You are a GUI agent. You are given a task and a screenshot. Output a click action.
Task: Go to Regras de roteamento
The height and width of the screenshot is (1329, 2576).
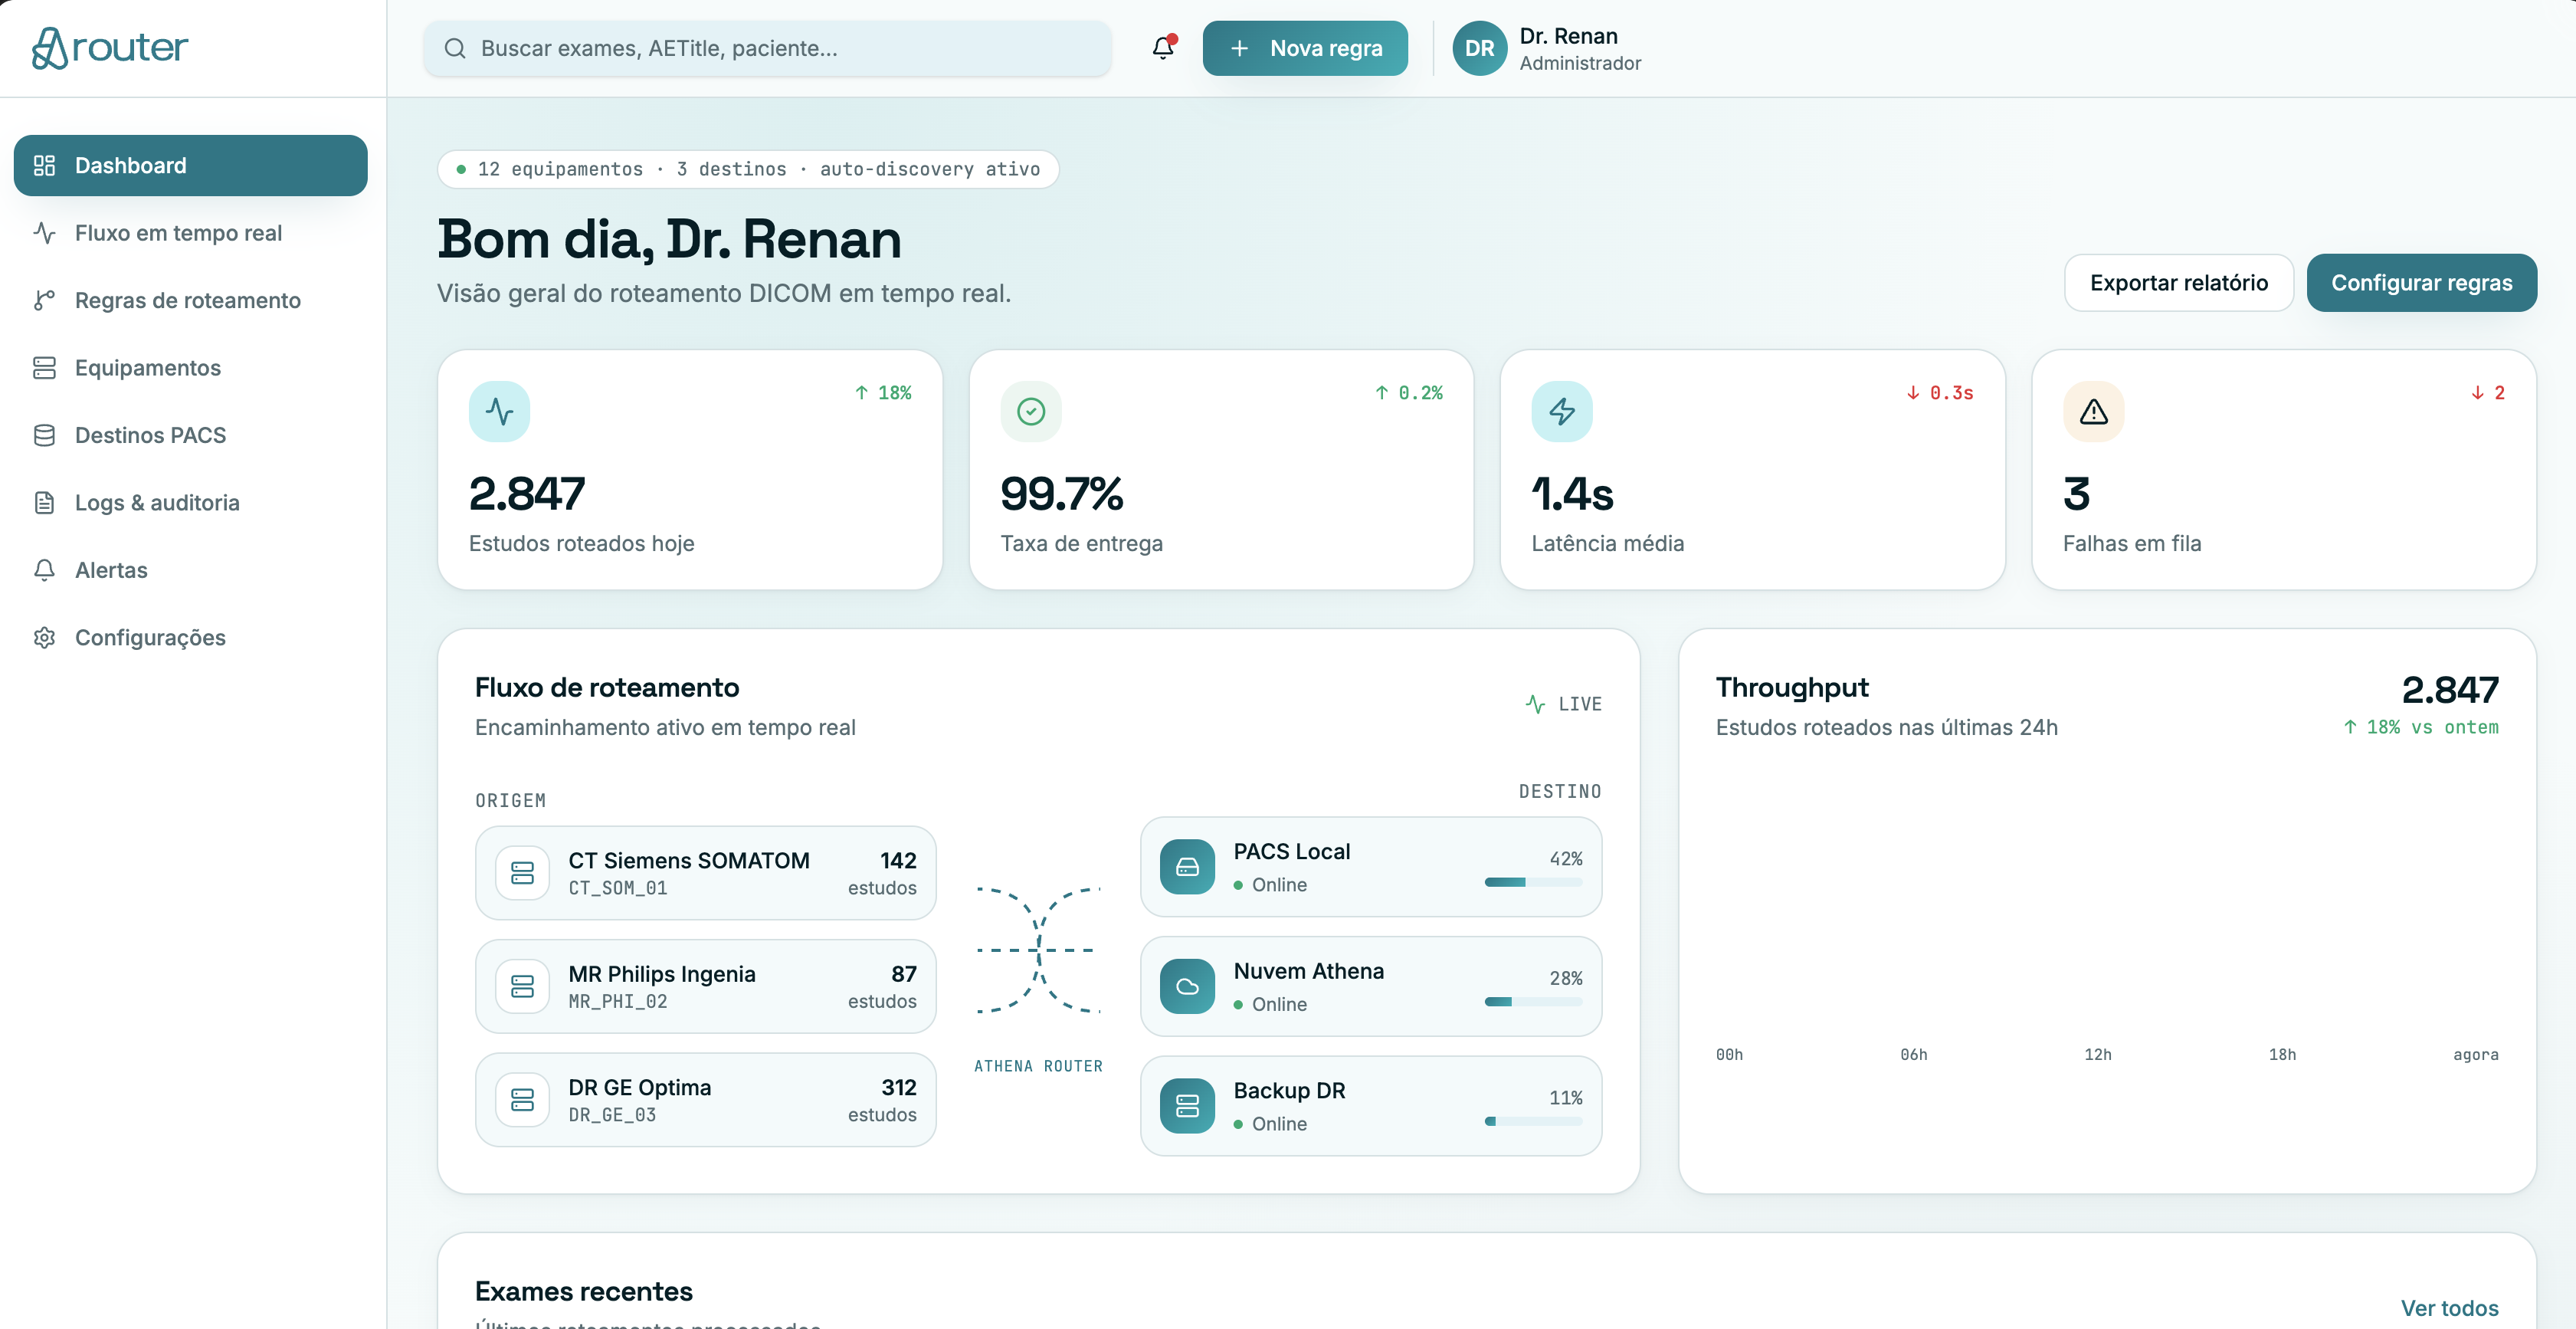pyautogui.click(x=190, y=300)
